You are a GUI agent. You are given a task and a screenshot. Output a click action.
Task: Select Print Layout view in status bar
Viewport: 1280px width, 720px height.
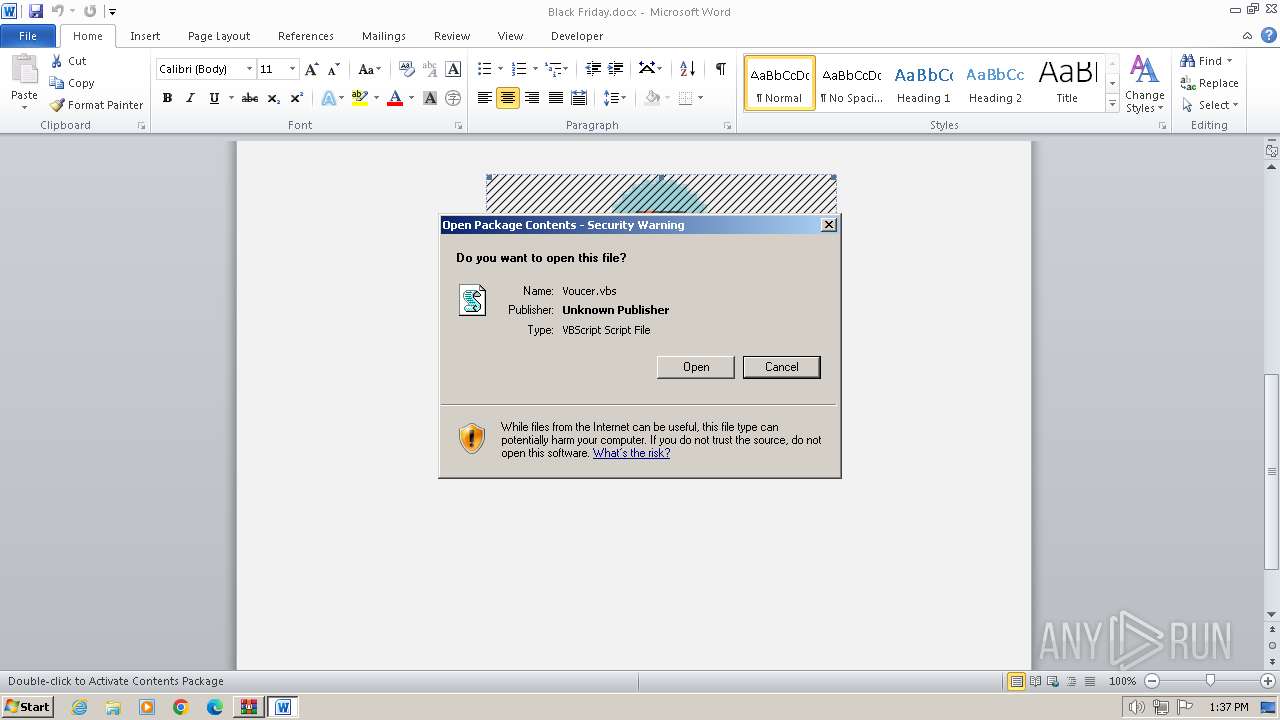[1016, 681]
